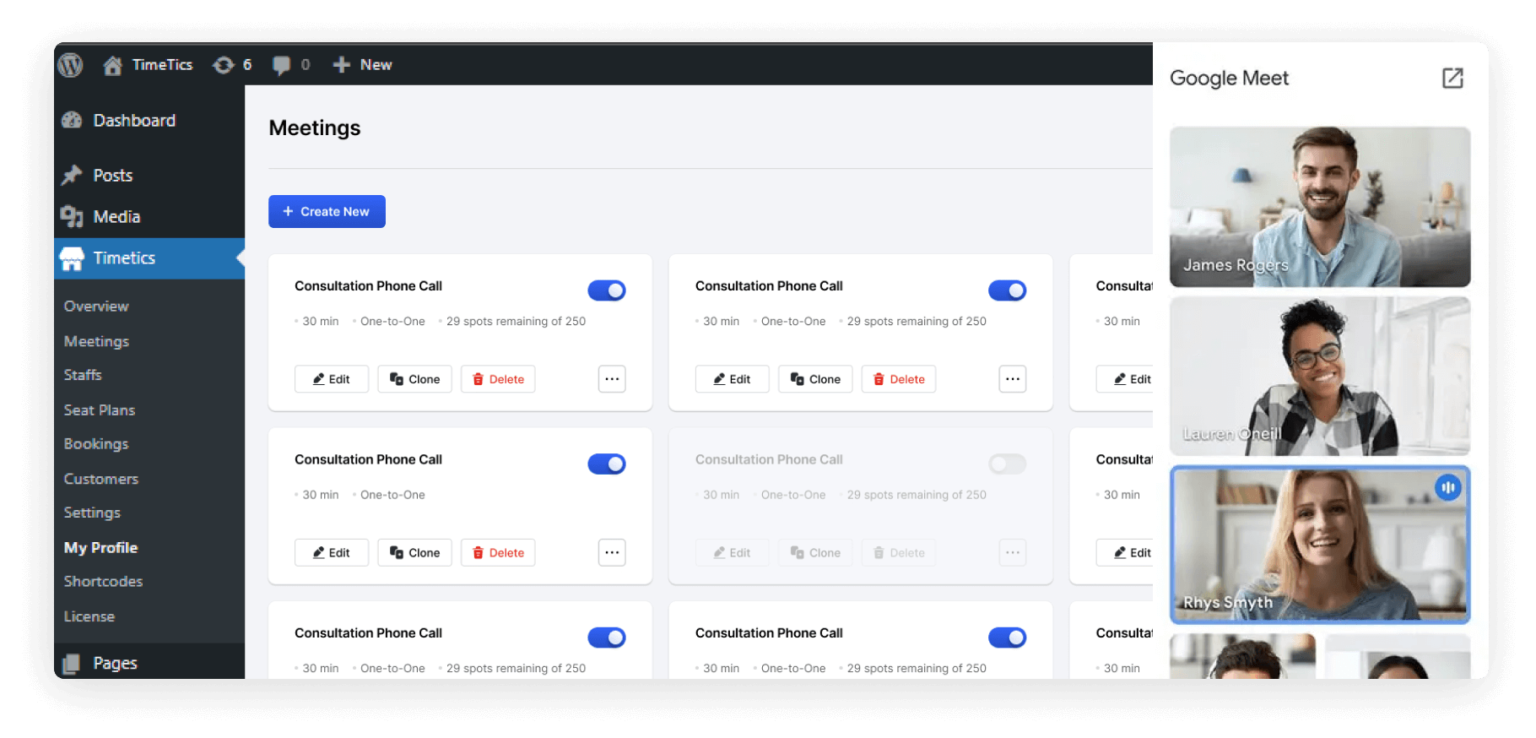Screen dimensions: 1536x738
Task: Click the WordPress logo in the admin bar
Action: (x=70, y=64)
